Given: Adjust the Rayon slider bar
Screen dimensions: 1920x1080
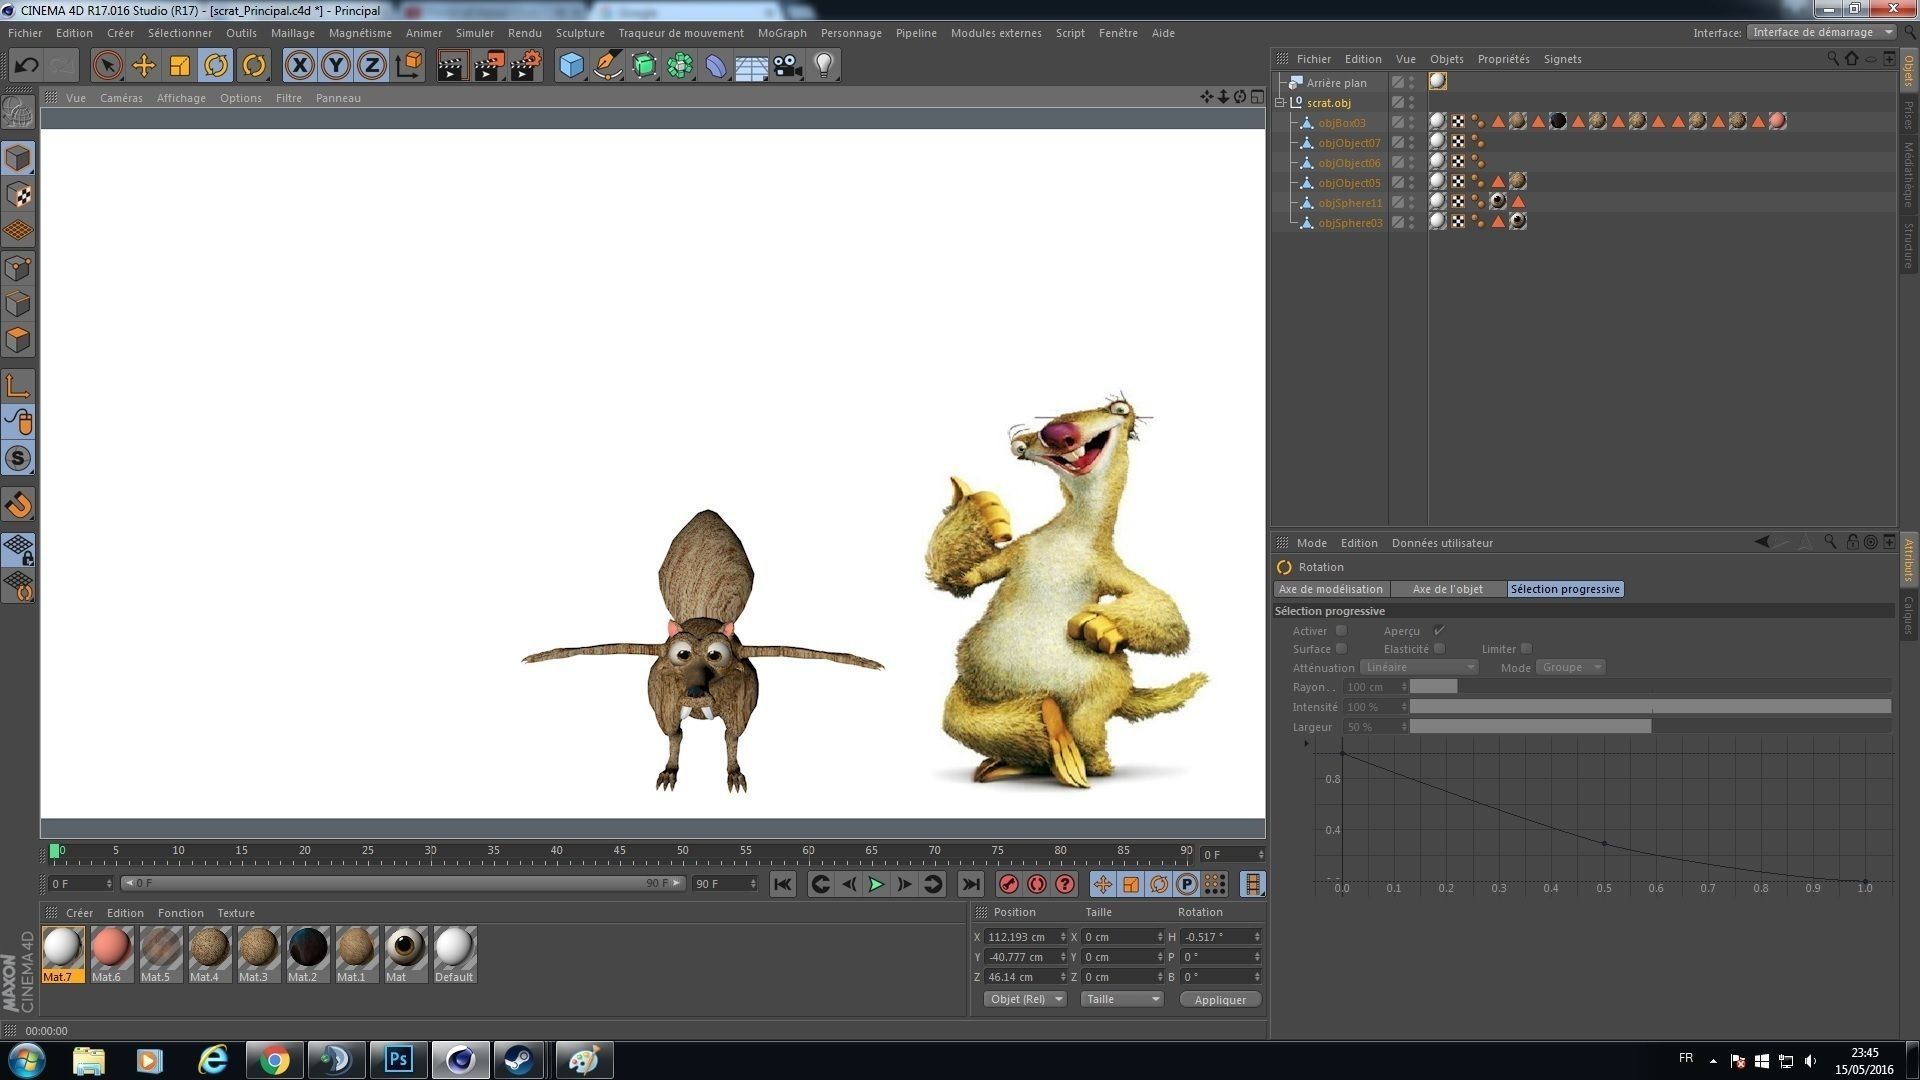Looking at the screenshot, I should pyautogui.click(x=1650, y=687).
